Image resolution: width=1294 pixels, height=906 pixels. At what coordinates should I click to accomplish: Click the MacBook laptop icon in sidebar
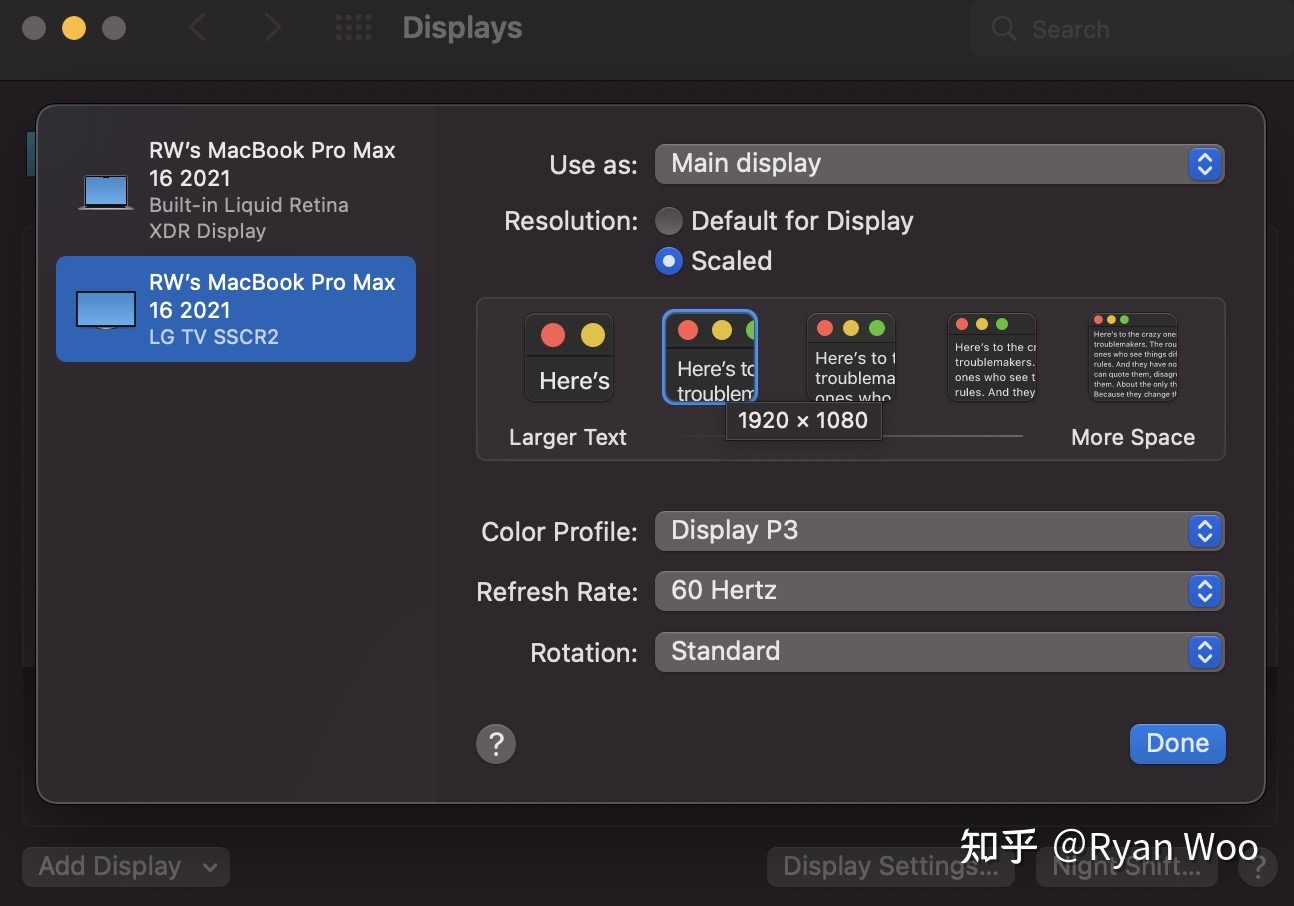click(106, 191)
